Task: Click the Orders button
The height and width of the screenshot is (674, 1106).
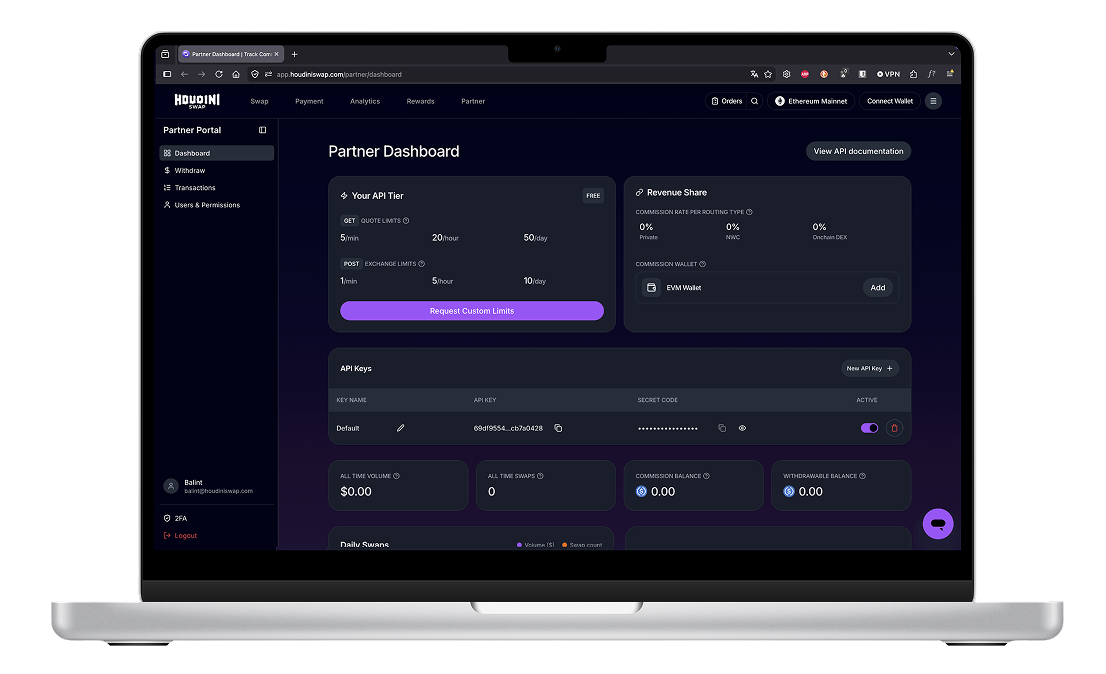Action: click(727, 102)
